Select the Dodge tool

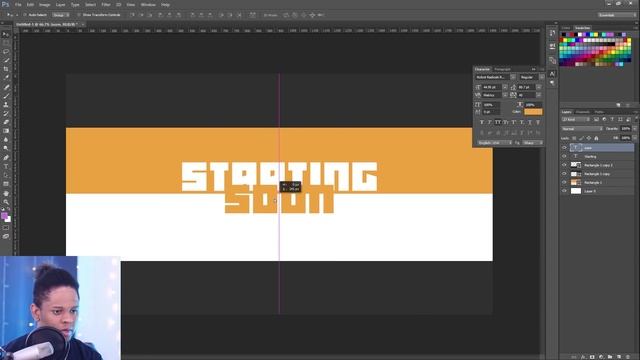click(x=6, y=149)
